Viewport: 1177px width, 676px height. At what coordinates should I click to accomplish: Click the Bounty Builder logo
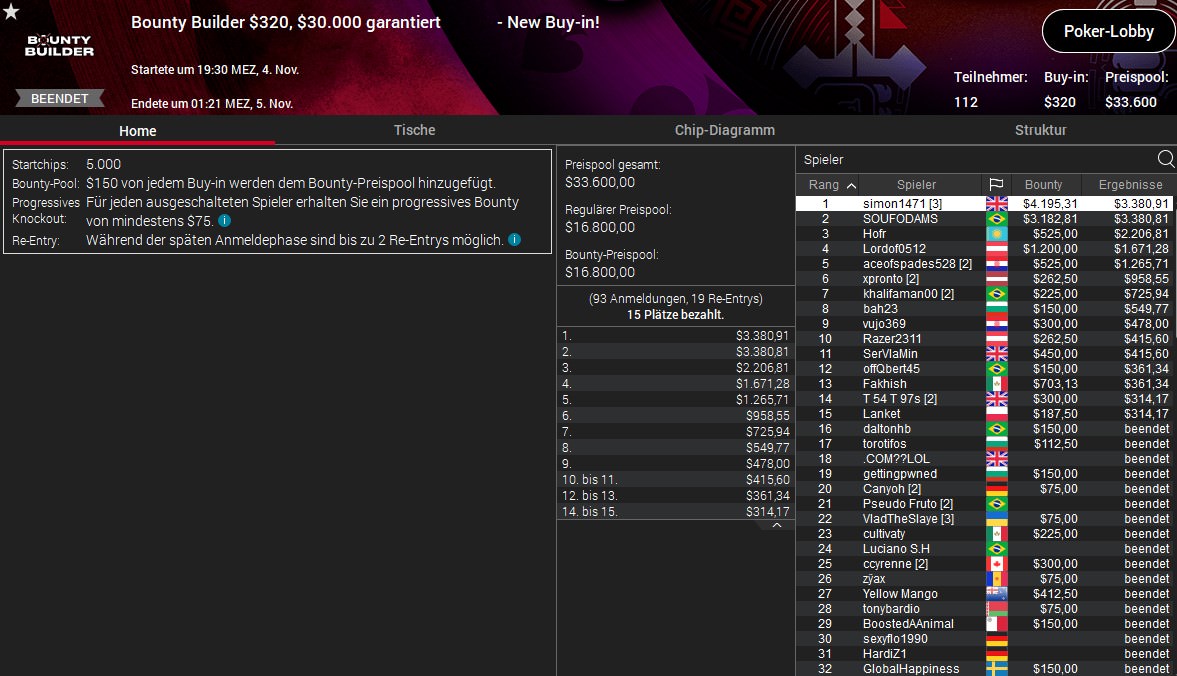pyautogui.click(x=59, y=46)
